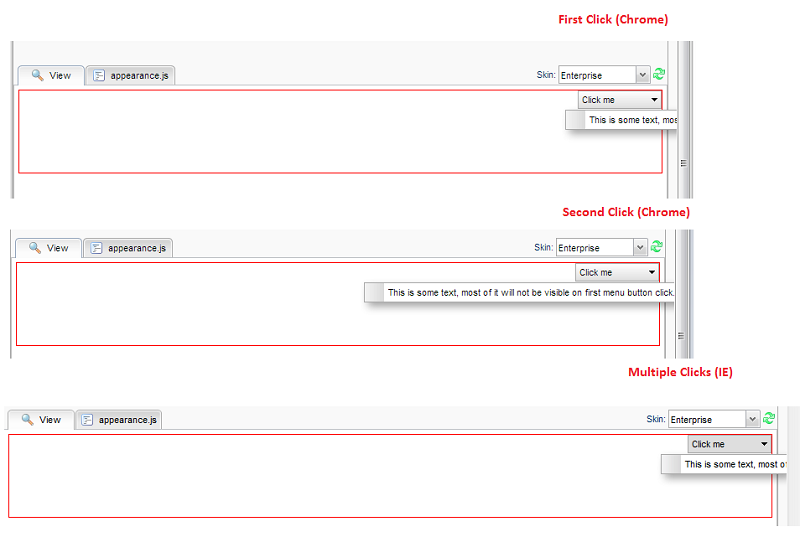Click the script icon on Second Click appearance.js tab
Image resolution: width=800 pixels, height=537 pixels.
click(97, 248)
